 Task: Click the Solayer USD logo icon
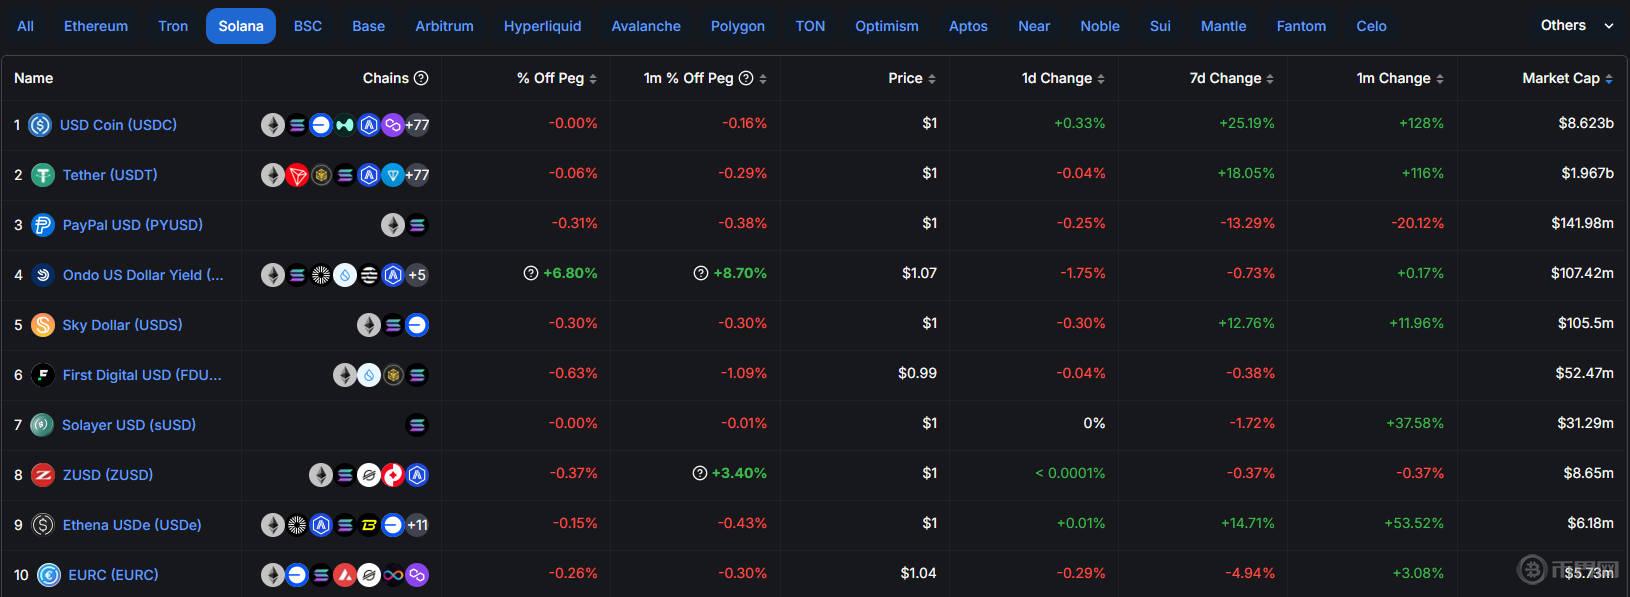point(42,425)
